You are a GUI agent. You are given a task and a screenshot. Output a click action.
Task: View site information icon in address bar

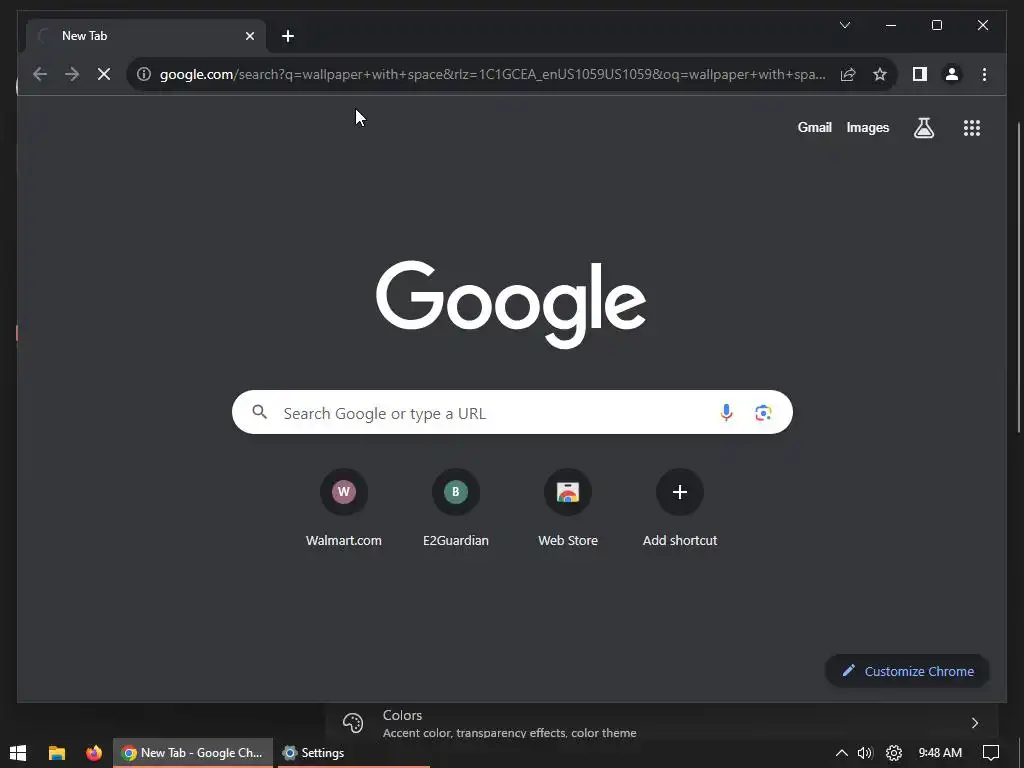click(144, 74)
